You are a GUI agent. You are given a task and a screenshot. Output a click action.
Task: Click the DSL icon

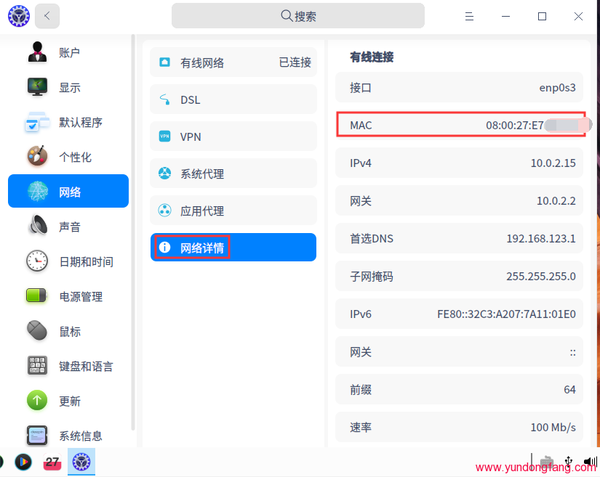point(165,99)
